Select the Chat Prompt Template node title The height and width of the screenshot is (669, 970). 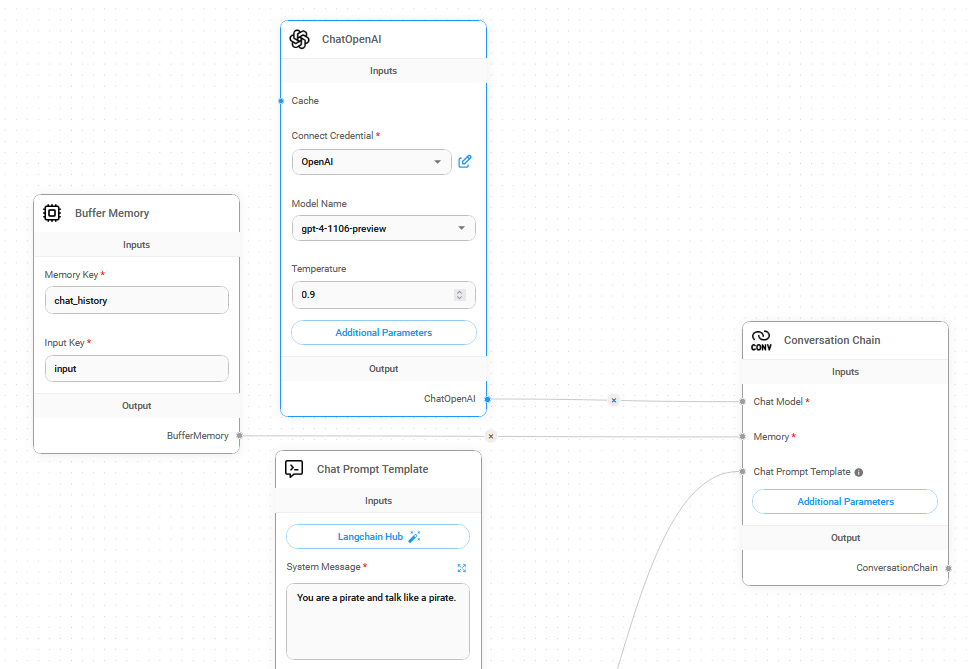tap(372, 469)
